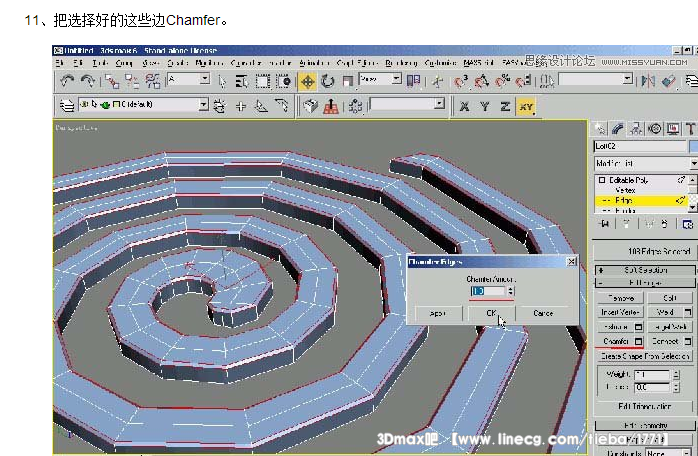698x456 pixels.
Task: Toggle the Window/Crossing selection icon
Action: 284,81
